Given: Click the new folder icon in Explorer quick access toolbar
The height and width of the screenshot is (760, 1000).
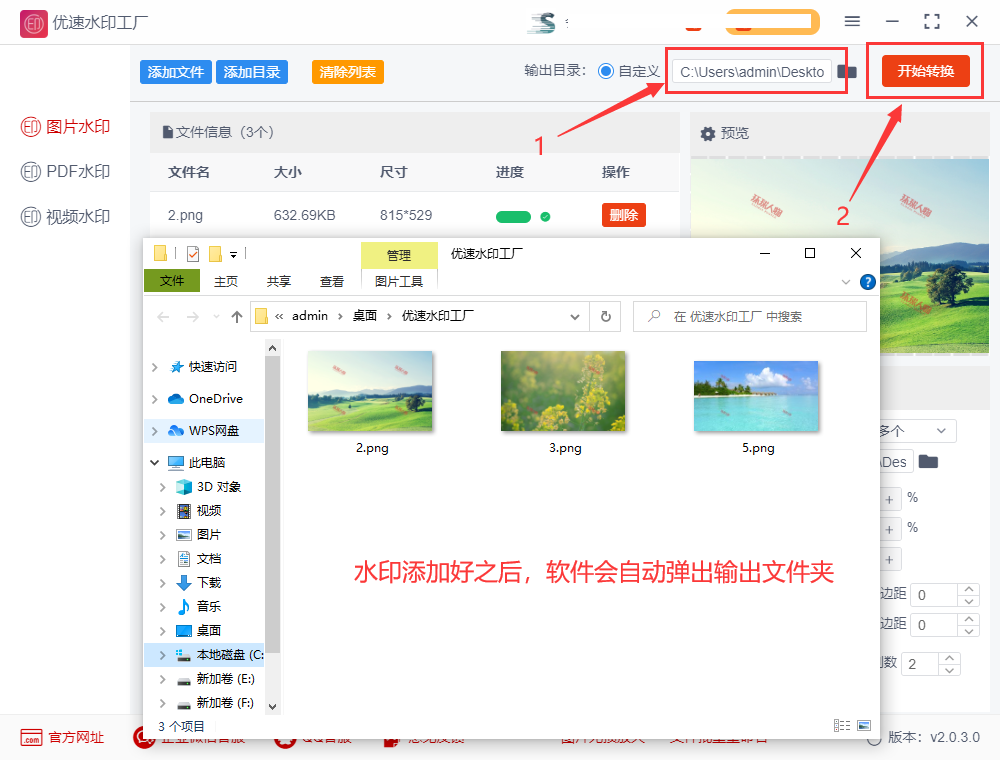Looking at the screenshot, I should click(x=216, y=254).
